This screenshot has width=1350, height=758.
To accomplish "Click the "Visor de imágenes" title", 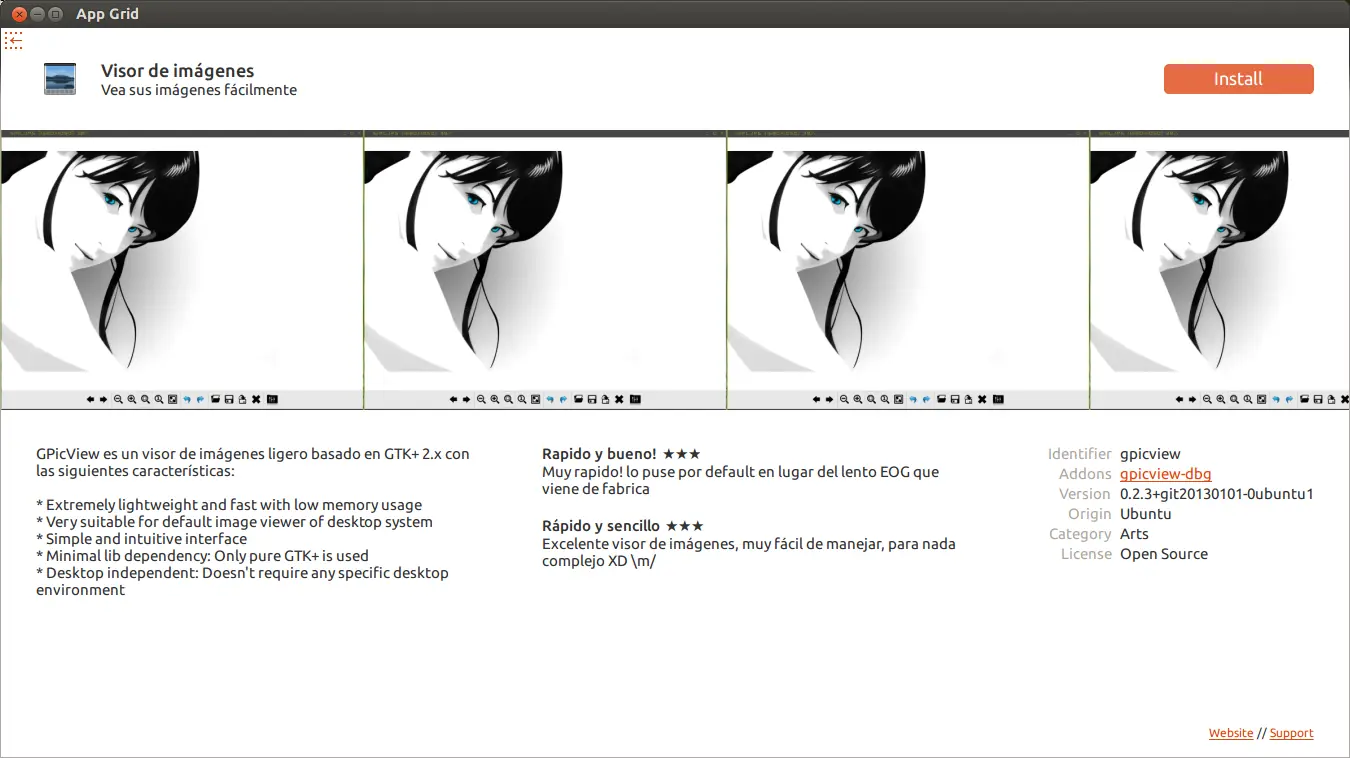I will coord(178,71).
